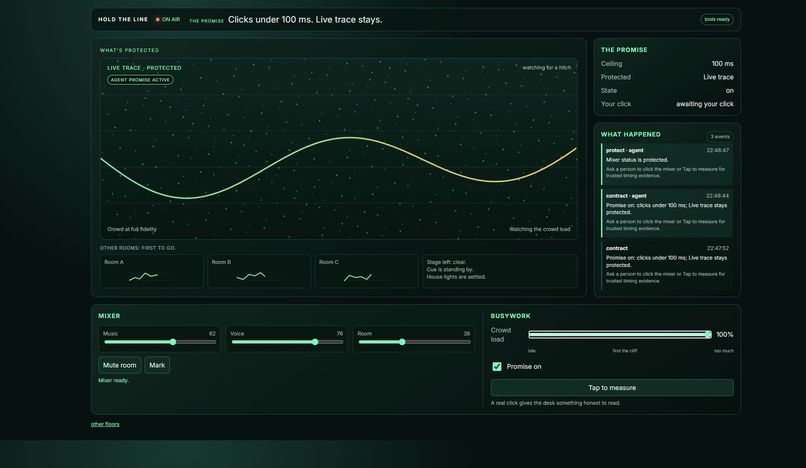
Task: Click the ON AIR indicator
Action: pyautogui.click(x=168, y=20)
